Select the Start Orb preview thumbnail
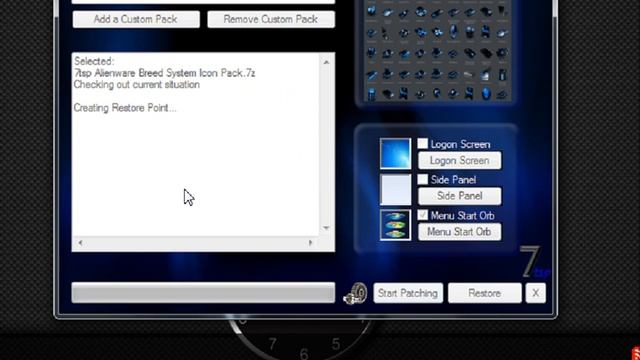640x360 pixels. pyautogui.click(x=395, y=225)
